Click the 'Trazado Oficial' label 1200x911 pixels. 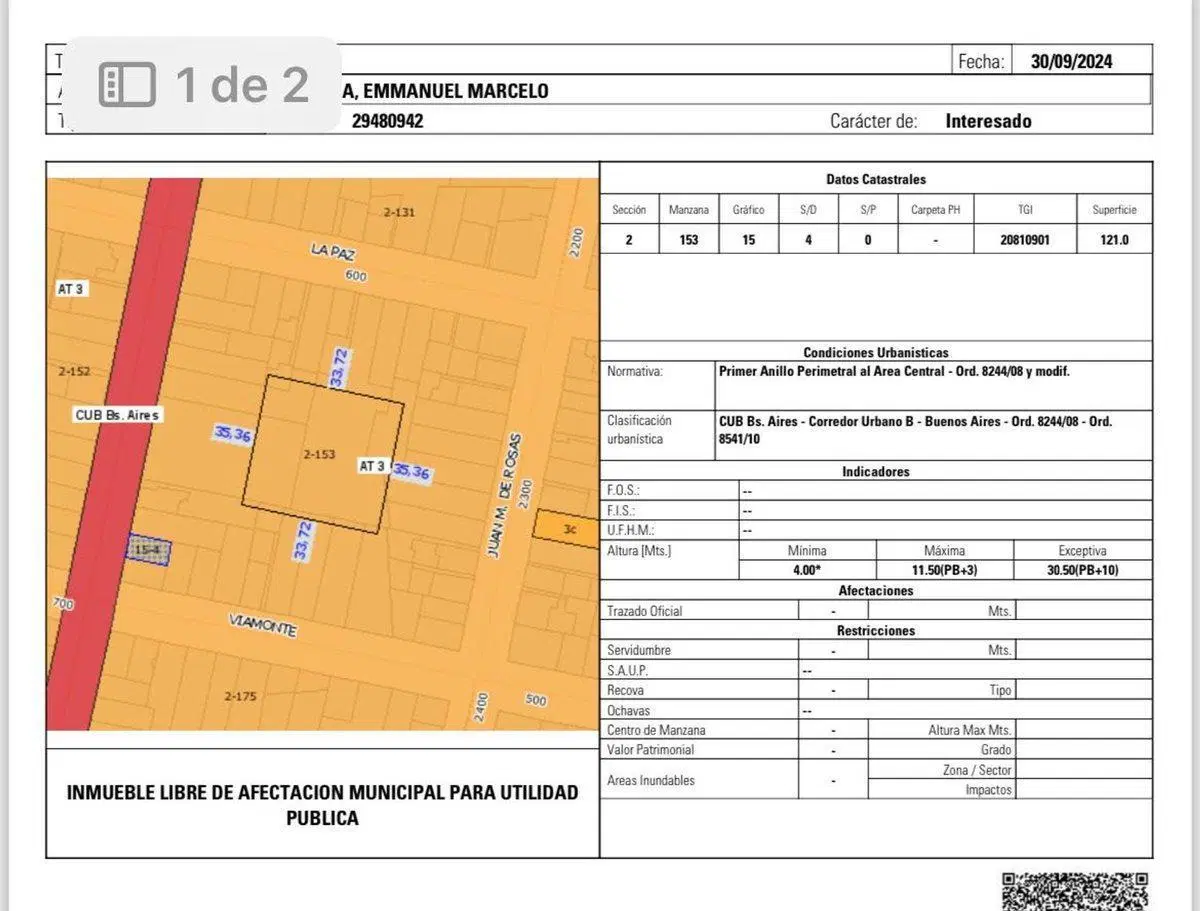pyautogui.click(x=645, y=611)
